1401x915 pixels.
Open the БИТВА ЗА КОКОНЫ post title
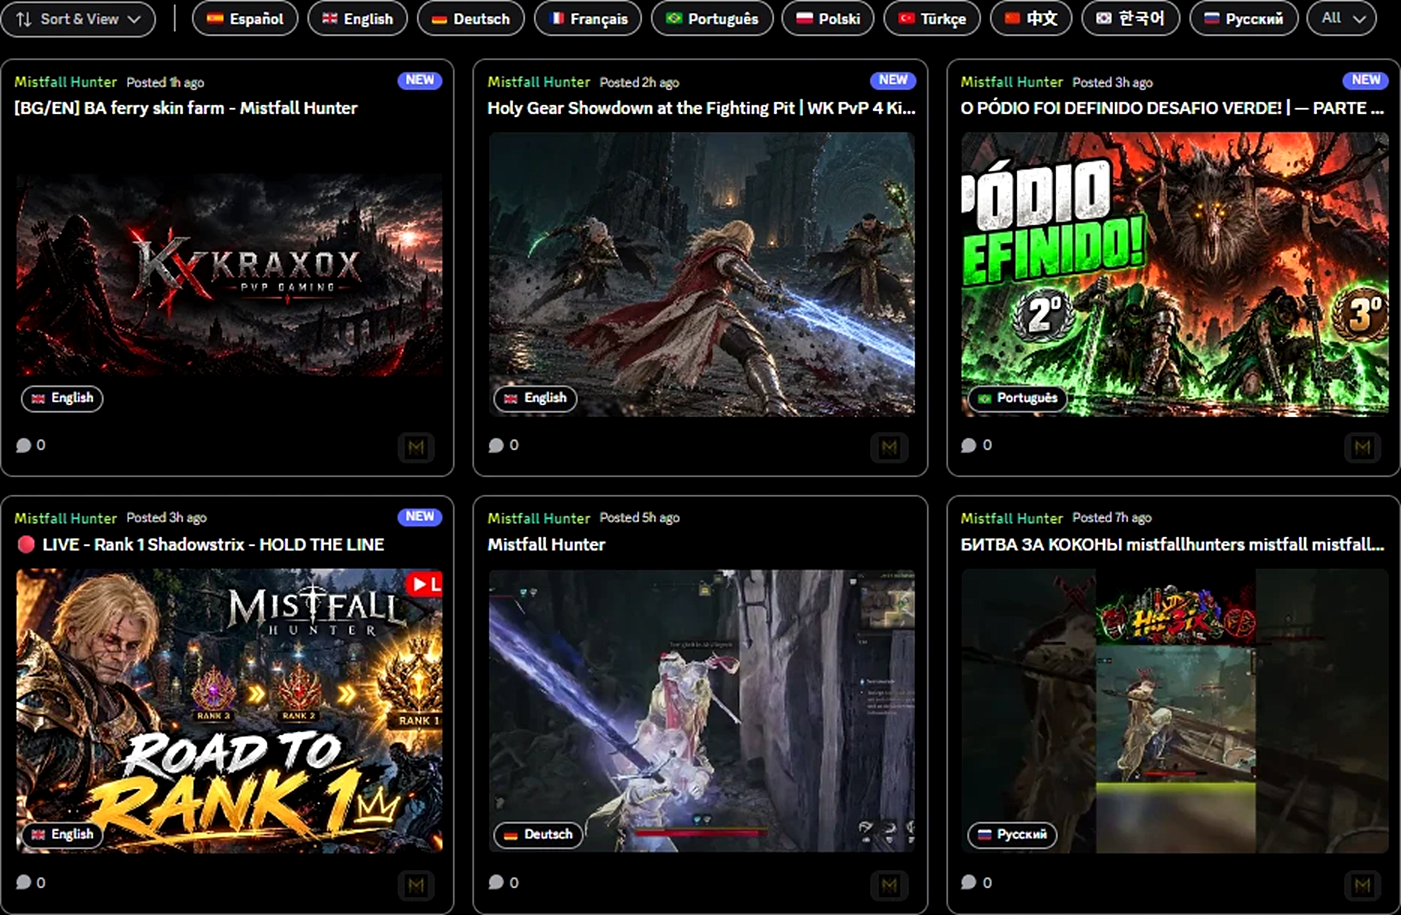click(1172, 545)
